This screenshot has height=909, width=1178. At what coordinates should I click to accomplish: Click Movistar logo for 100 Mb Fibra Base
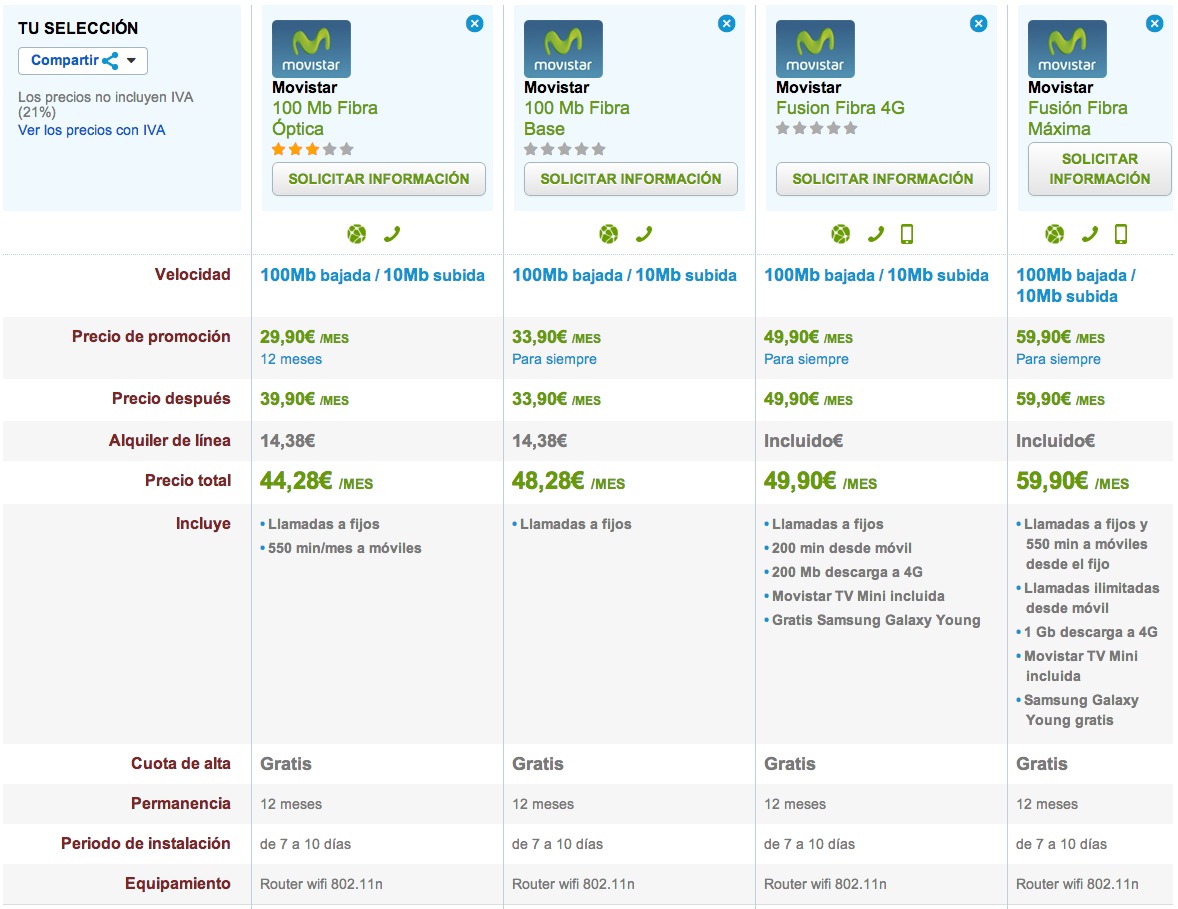click(x=563, y=49)
